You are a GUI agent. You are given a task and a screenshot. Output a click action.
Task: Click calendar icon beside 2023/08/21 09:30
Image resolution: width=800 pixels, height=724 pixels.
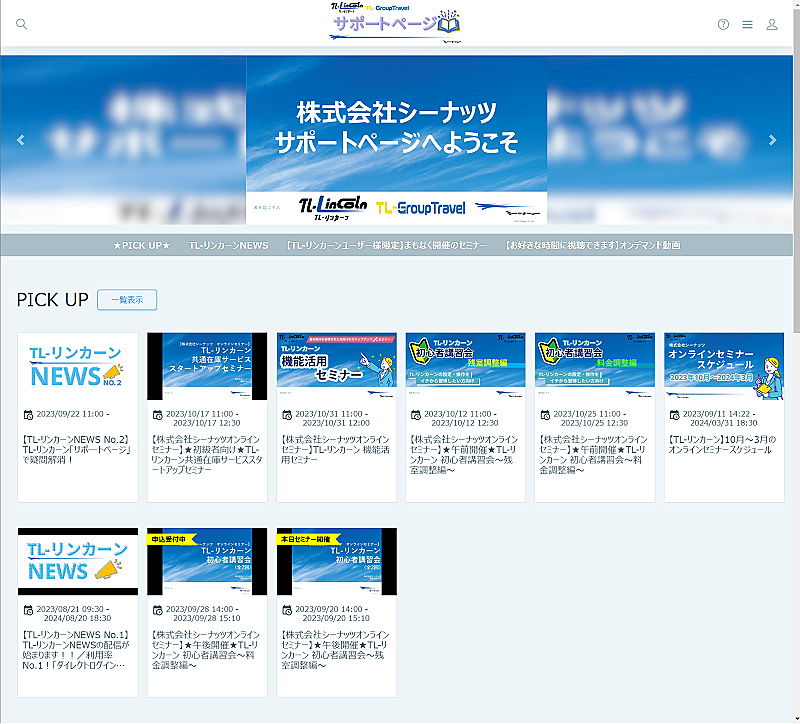[29, 610]
